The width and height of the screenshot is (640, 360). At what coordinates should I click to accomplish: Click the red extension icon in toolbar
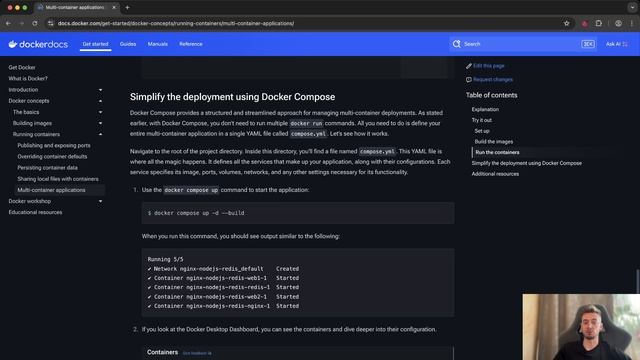[x=584, y=24]
